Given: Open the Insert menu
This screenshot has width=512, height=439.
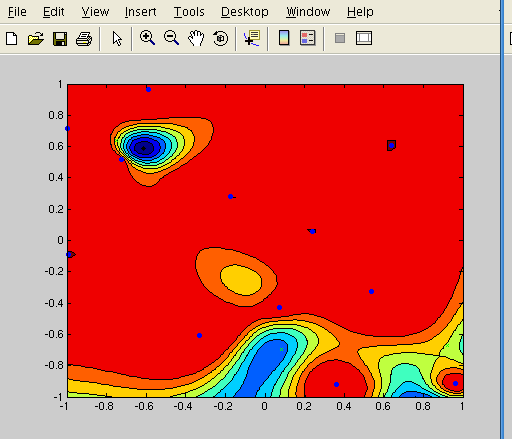Looking at the screenshot, I should [x=140, y=12].
